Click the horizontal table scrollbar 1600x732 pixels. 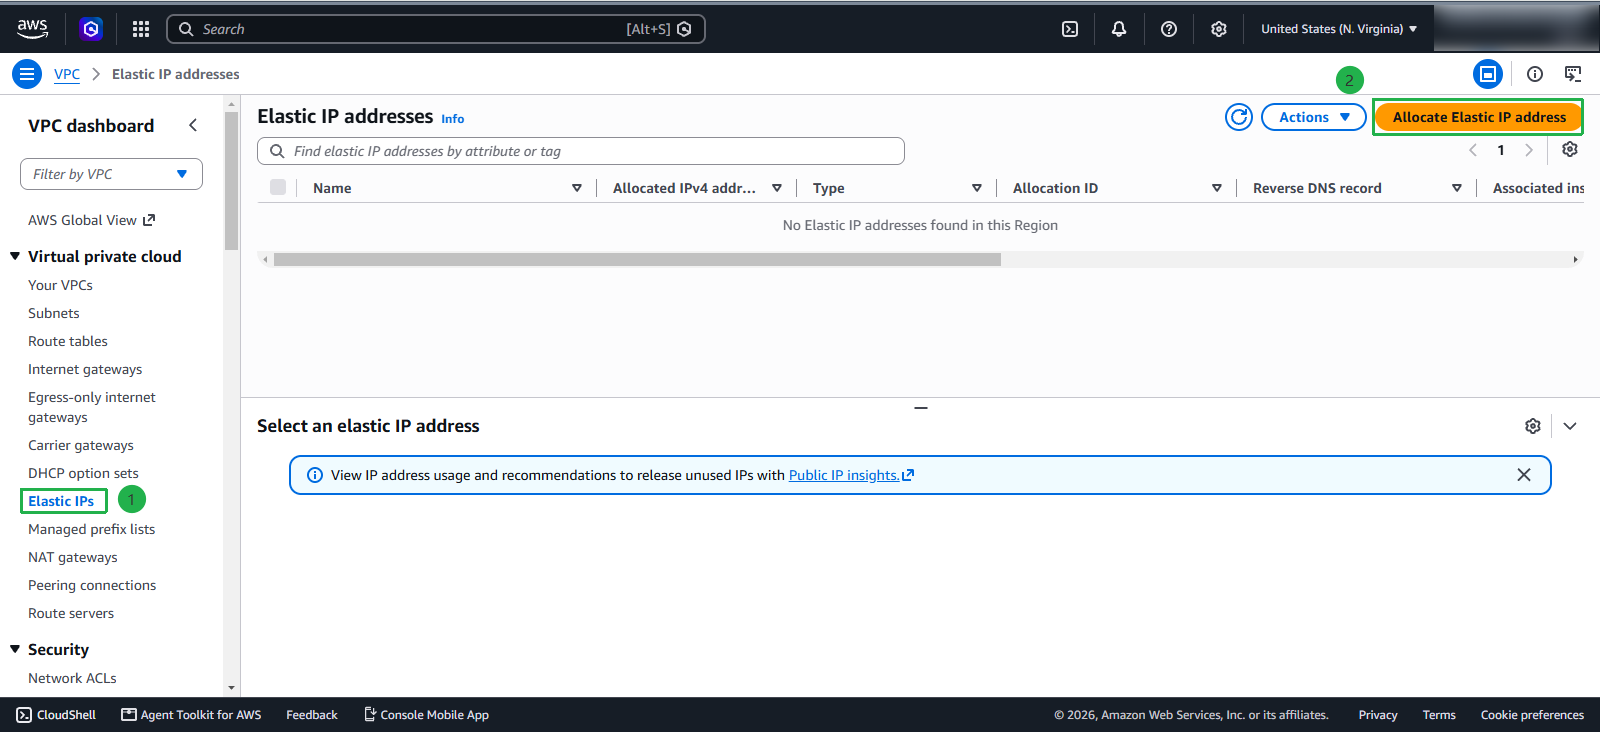[x=637, y=259]
